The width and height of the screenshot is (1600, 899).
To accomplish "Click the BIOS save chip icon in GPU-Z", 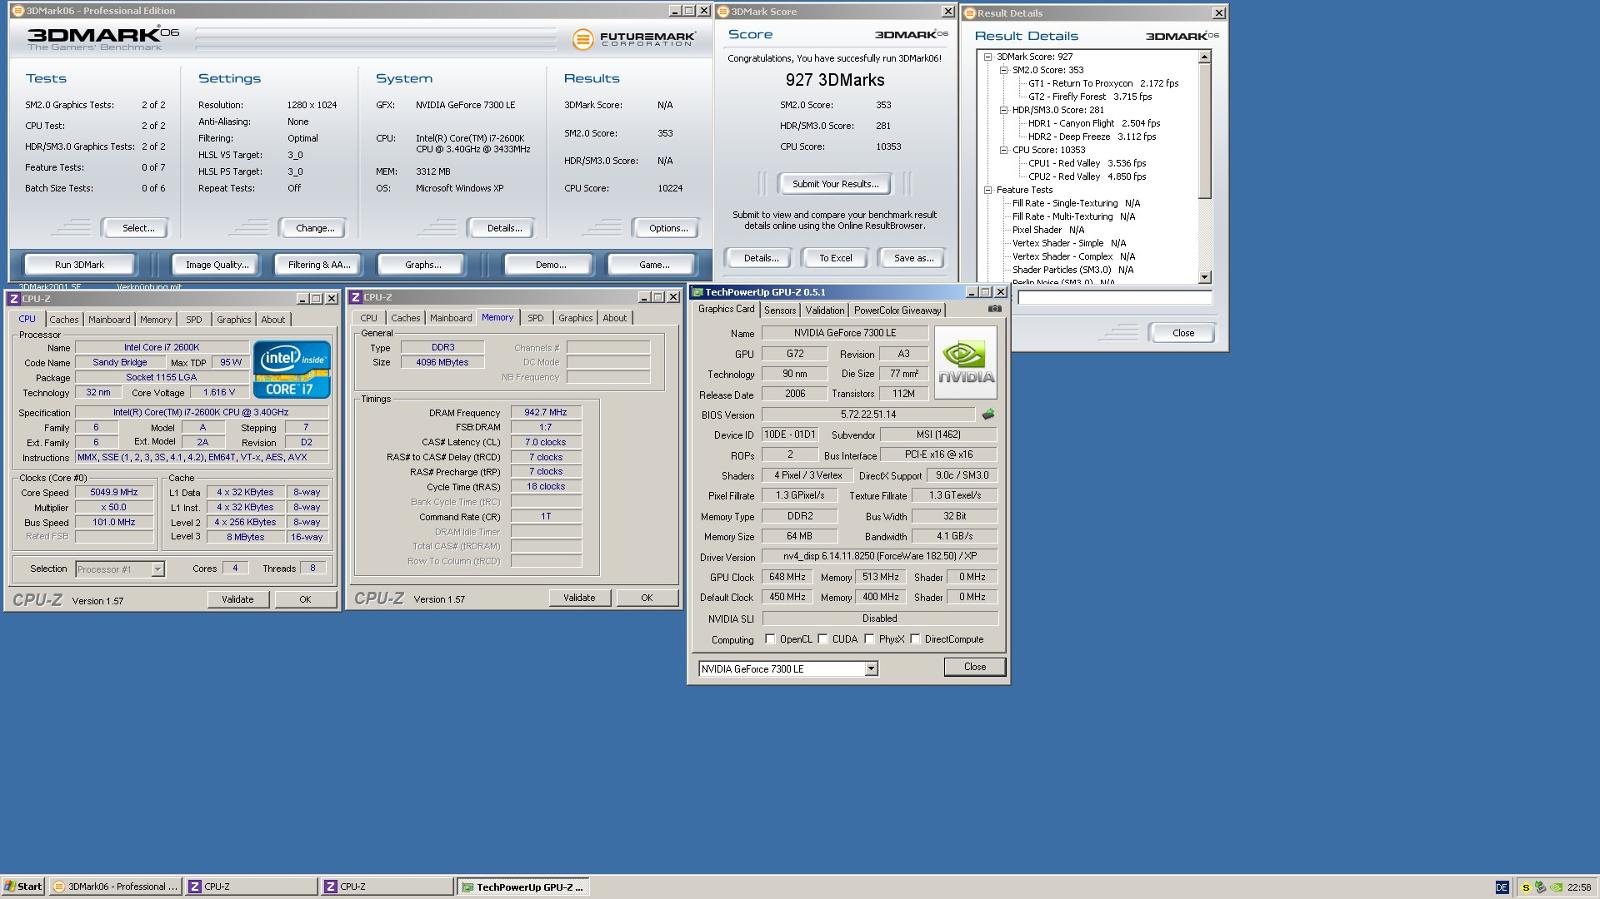I will tap(988, 414).
